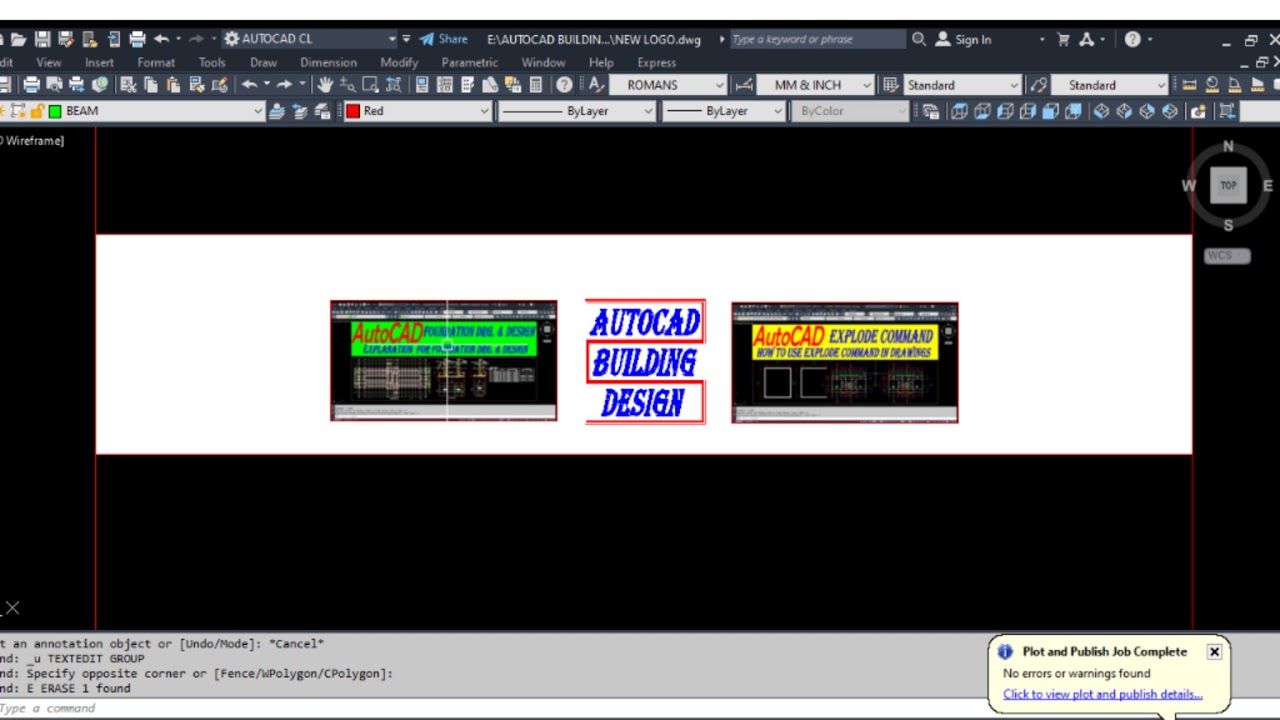Click the Dimension Style icon
This screenshot has width=1280, height=720.
744,85
